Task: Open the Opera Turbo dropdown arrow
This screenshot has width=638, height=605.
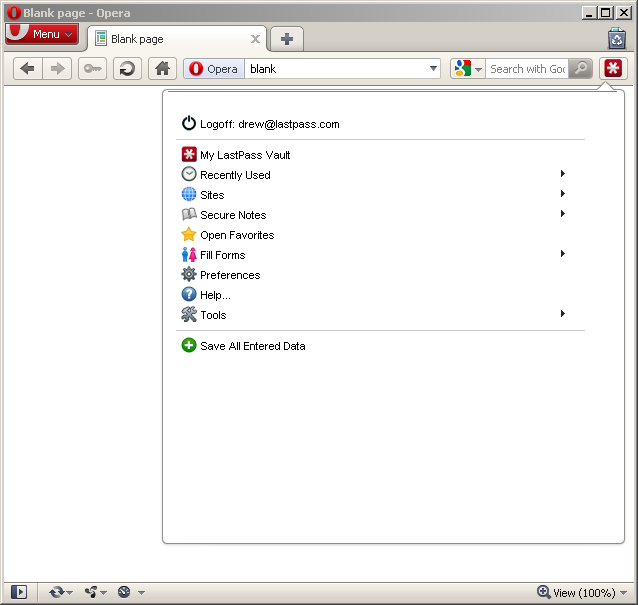Action: [141, 593]
